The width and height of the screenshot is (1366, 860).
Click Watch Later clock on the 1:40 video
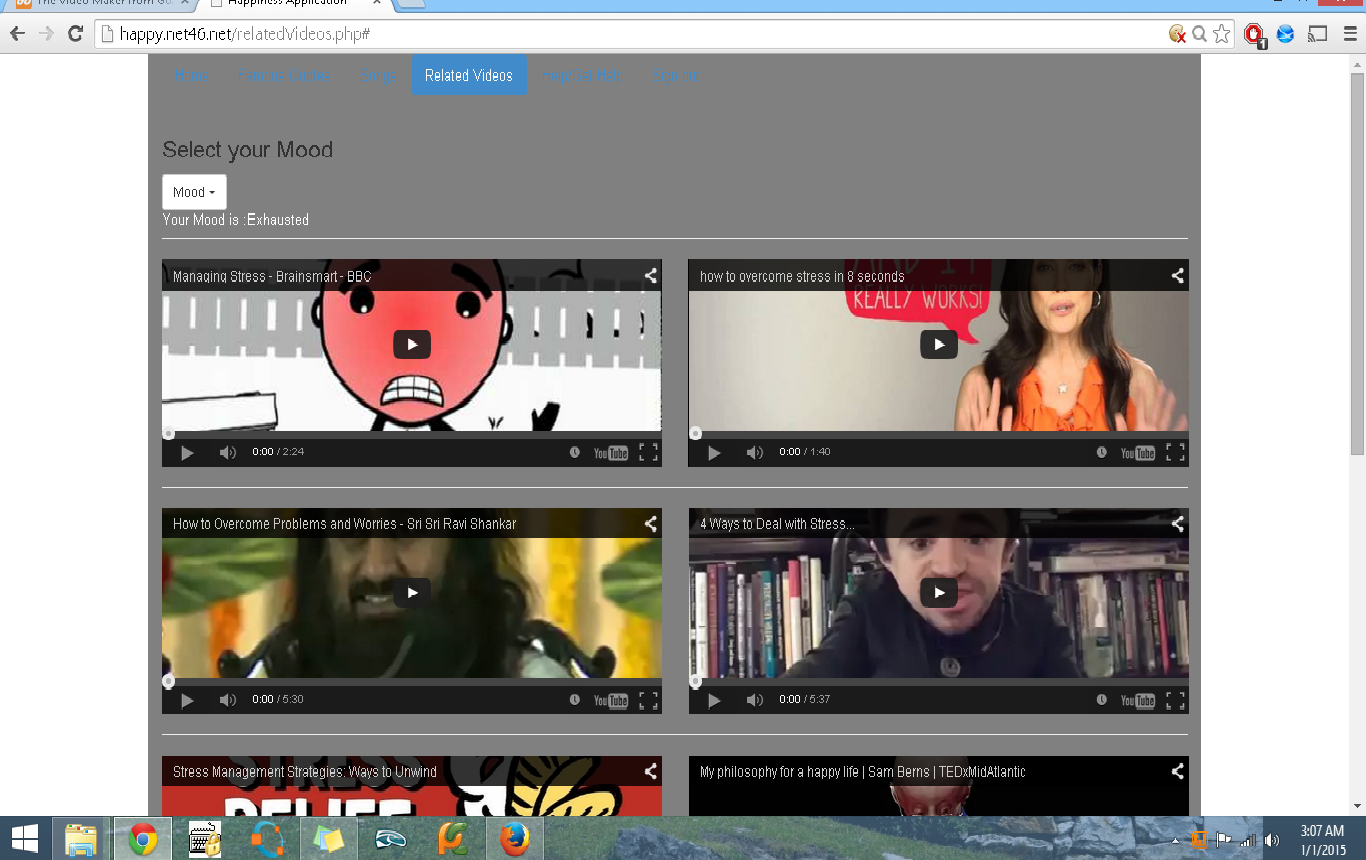pos(1102,452)
